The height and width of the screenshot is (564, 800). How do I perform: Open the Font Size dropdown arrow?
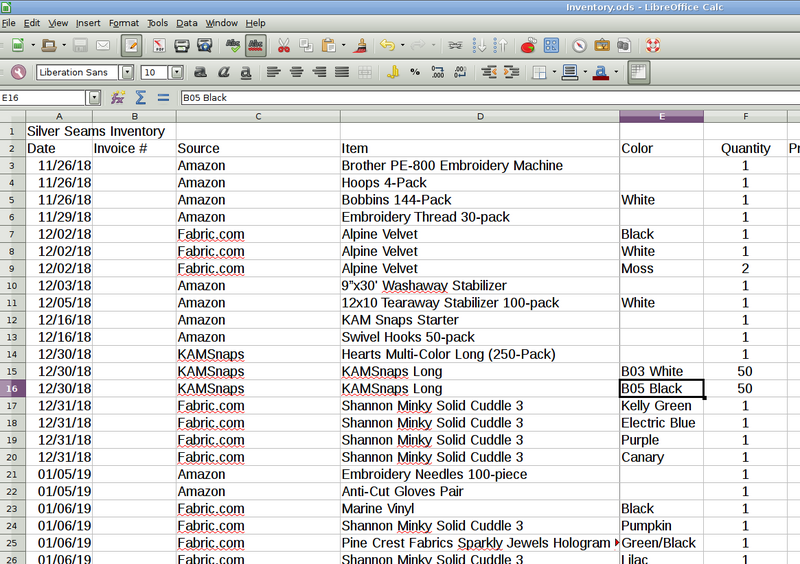click(177, 72)
